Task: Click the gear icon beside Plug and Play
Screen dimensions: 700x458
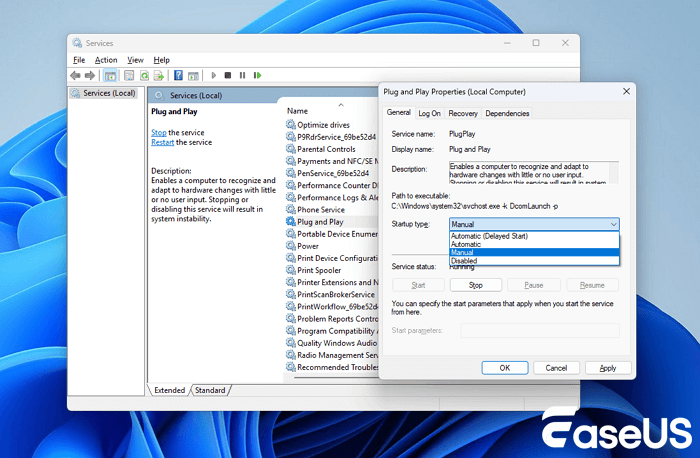Action: 291,221
